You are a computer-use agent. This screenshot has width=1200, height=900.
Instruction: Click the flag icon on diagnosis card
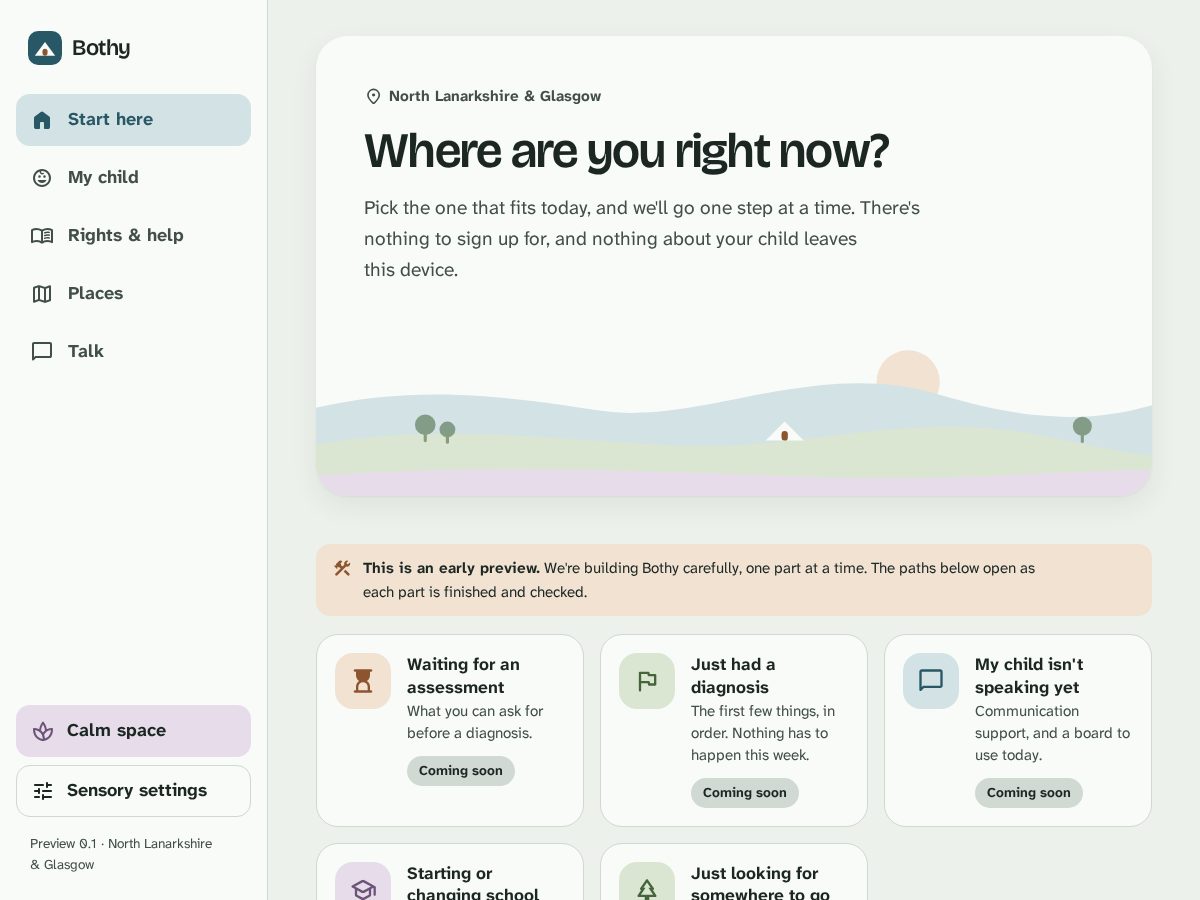[647, 681]
